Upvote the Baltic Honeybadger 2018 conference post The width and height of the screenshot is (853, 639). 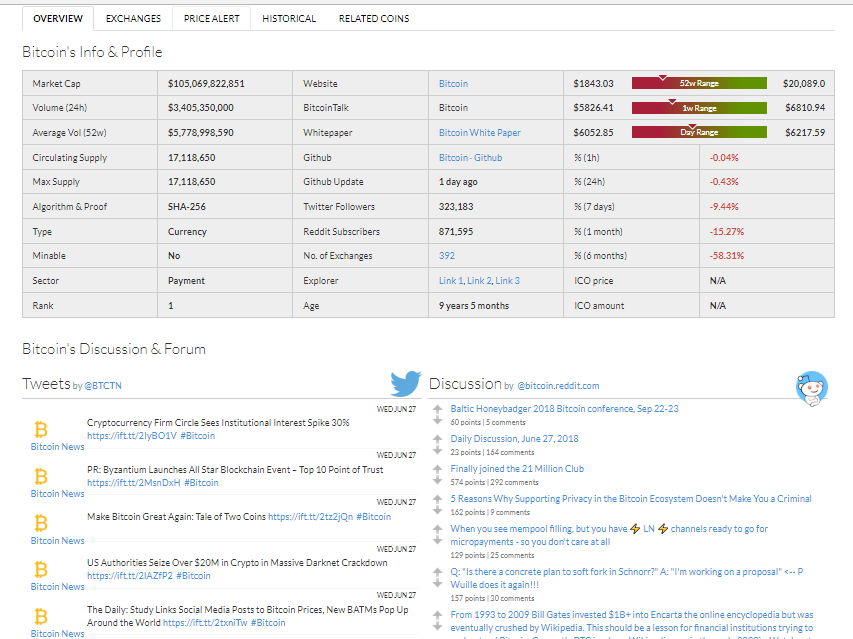(437, 408)
